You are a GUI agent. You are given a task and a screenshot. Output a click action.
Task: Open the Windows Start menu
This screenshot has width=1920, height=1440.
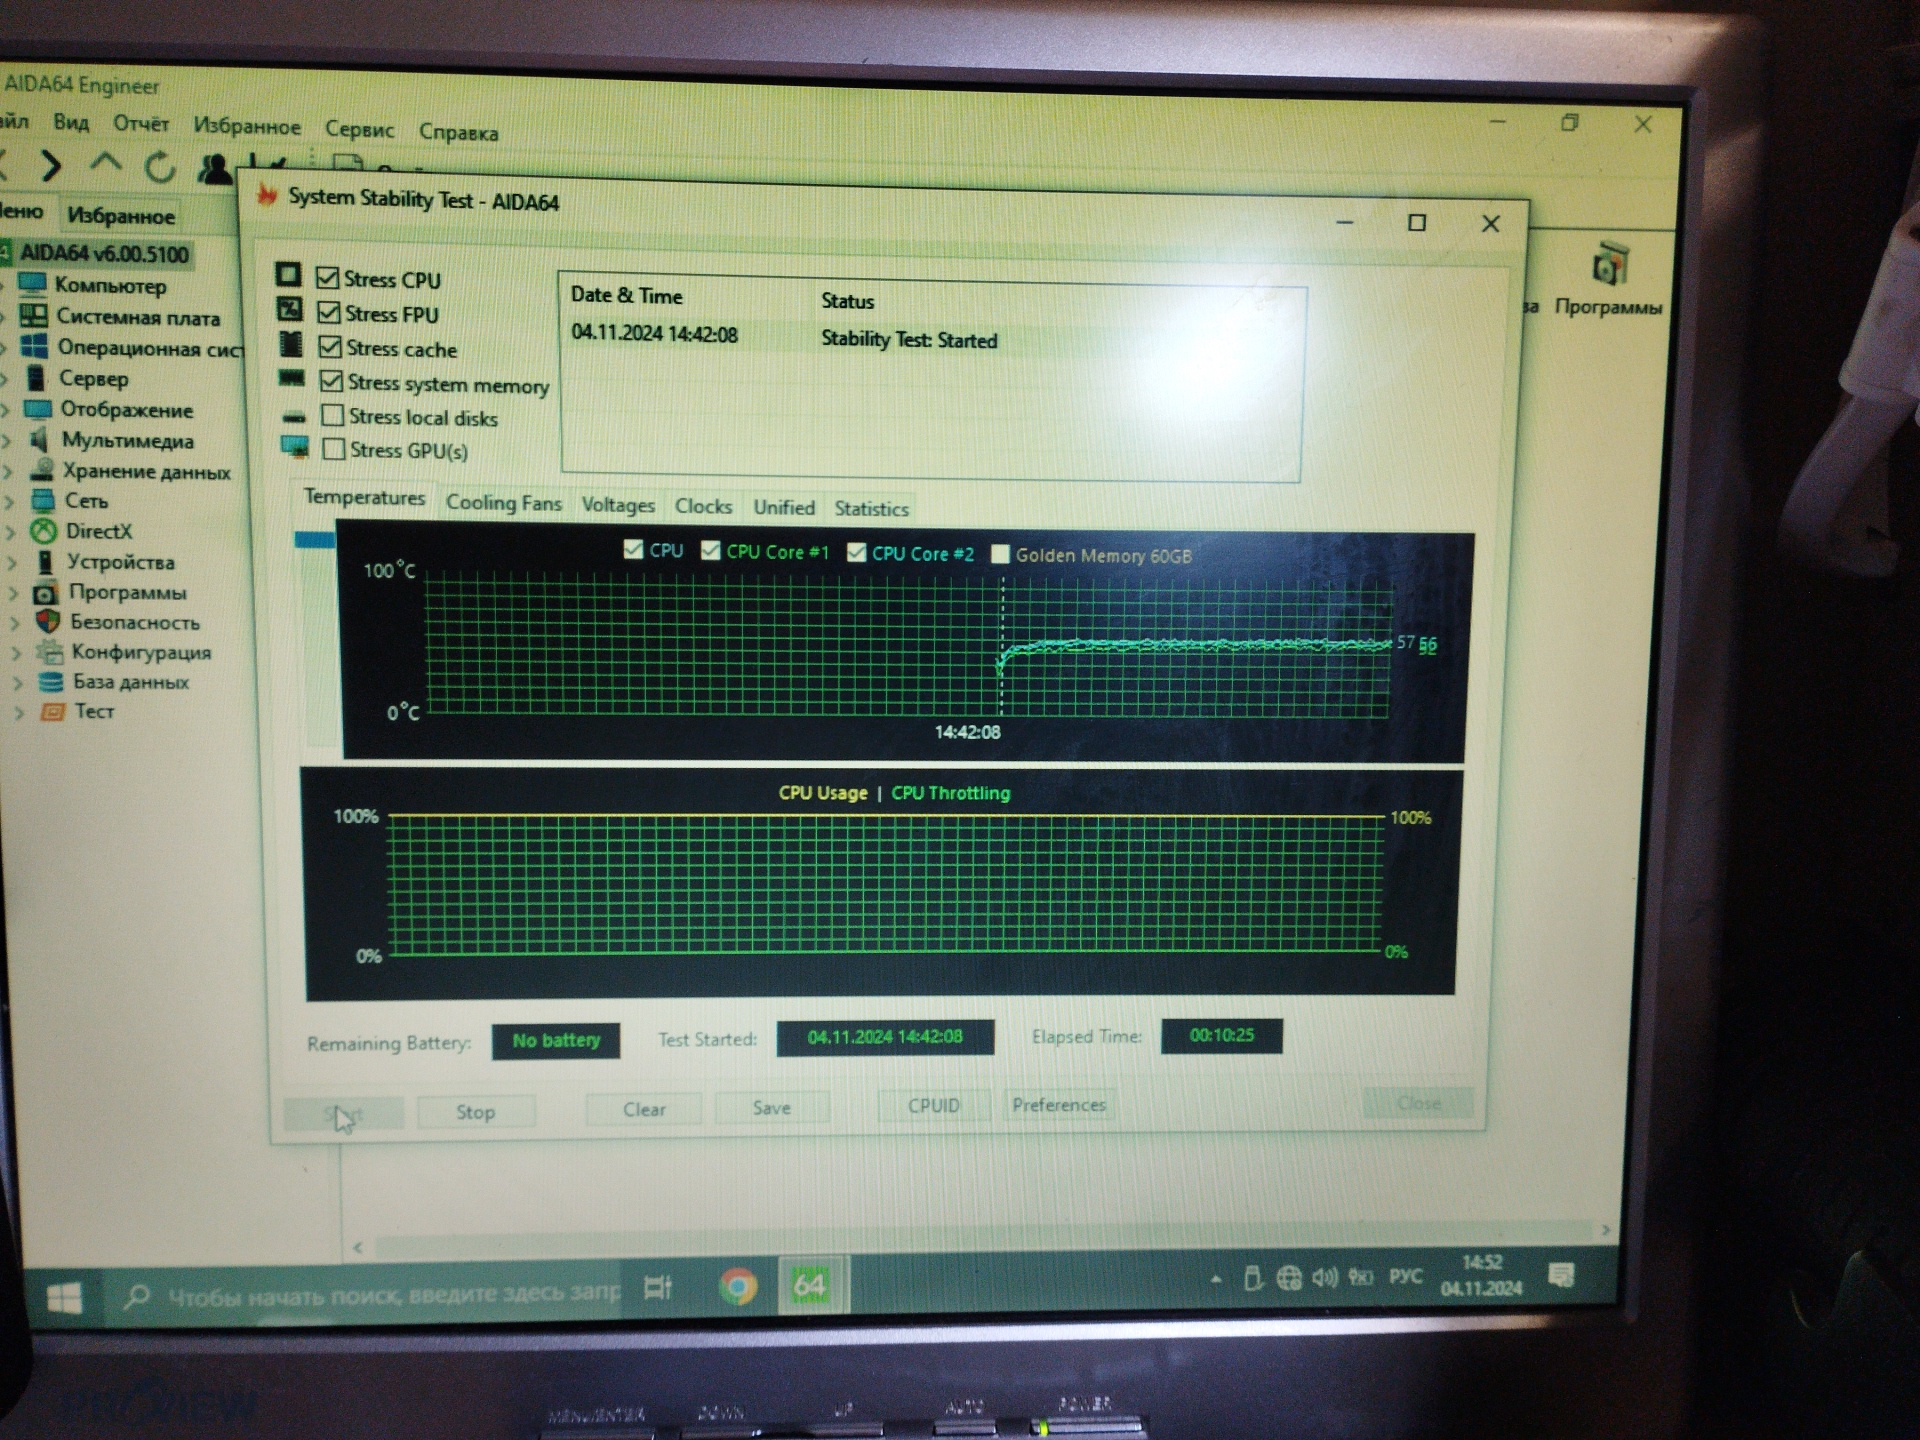tap(65, 1299)
